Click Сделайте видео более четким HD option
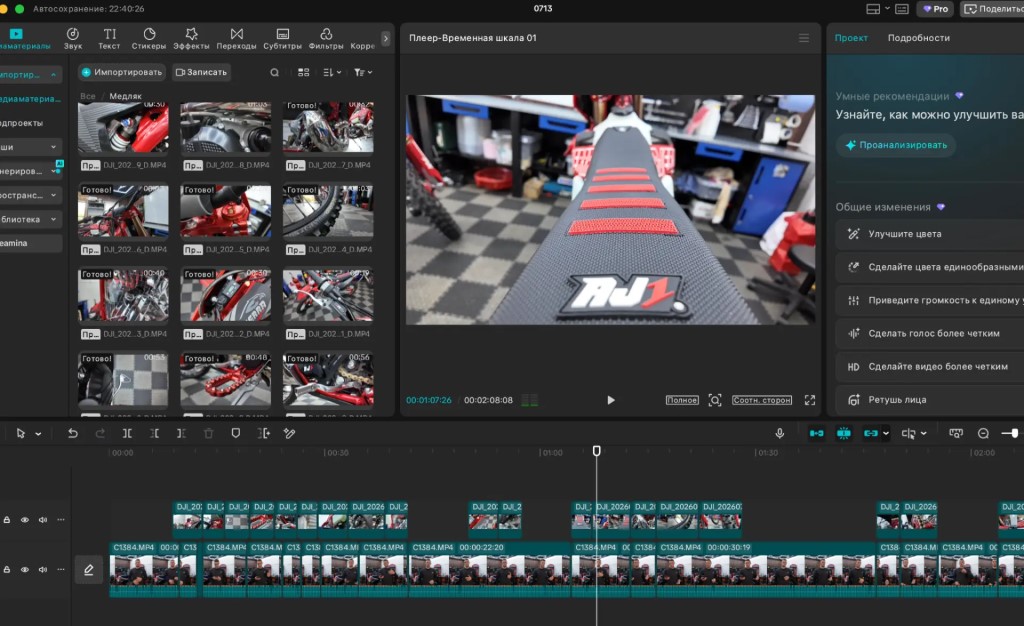The width and height of the screenshot is (1024, 626). [x=929, y=366]
